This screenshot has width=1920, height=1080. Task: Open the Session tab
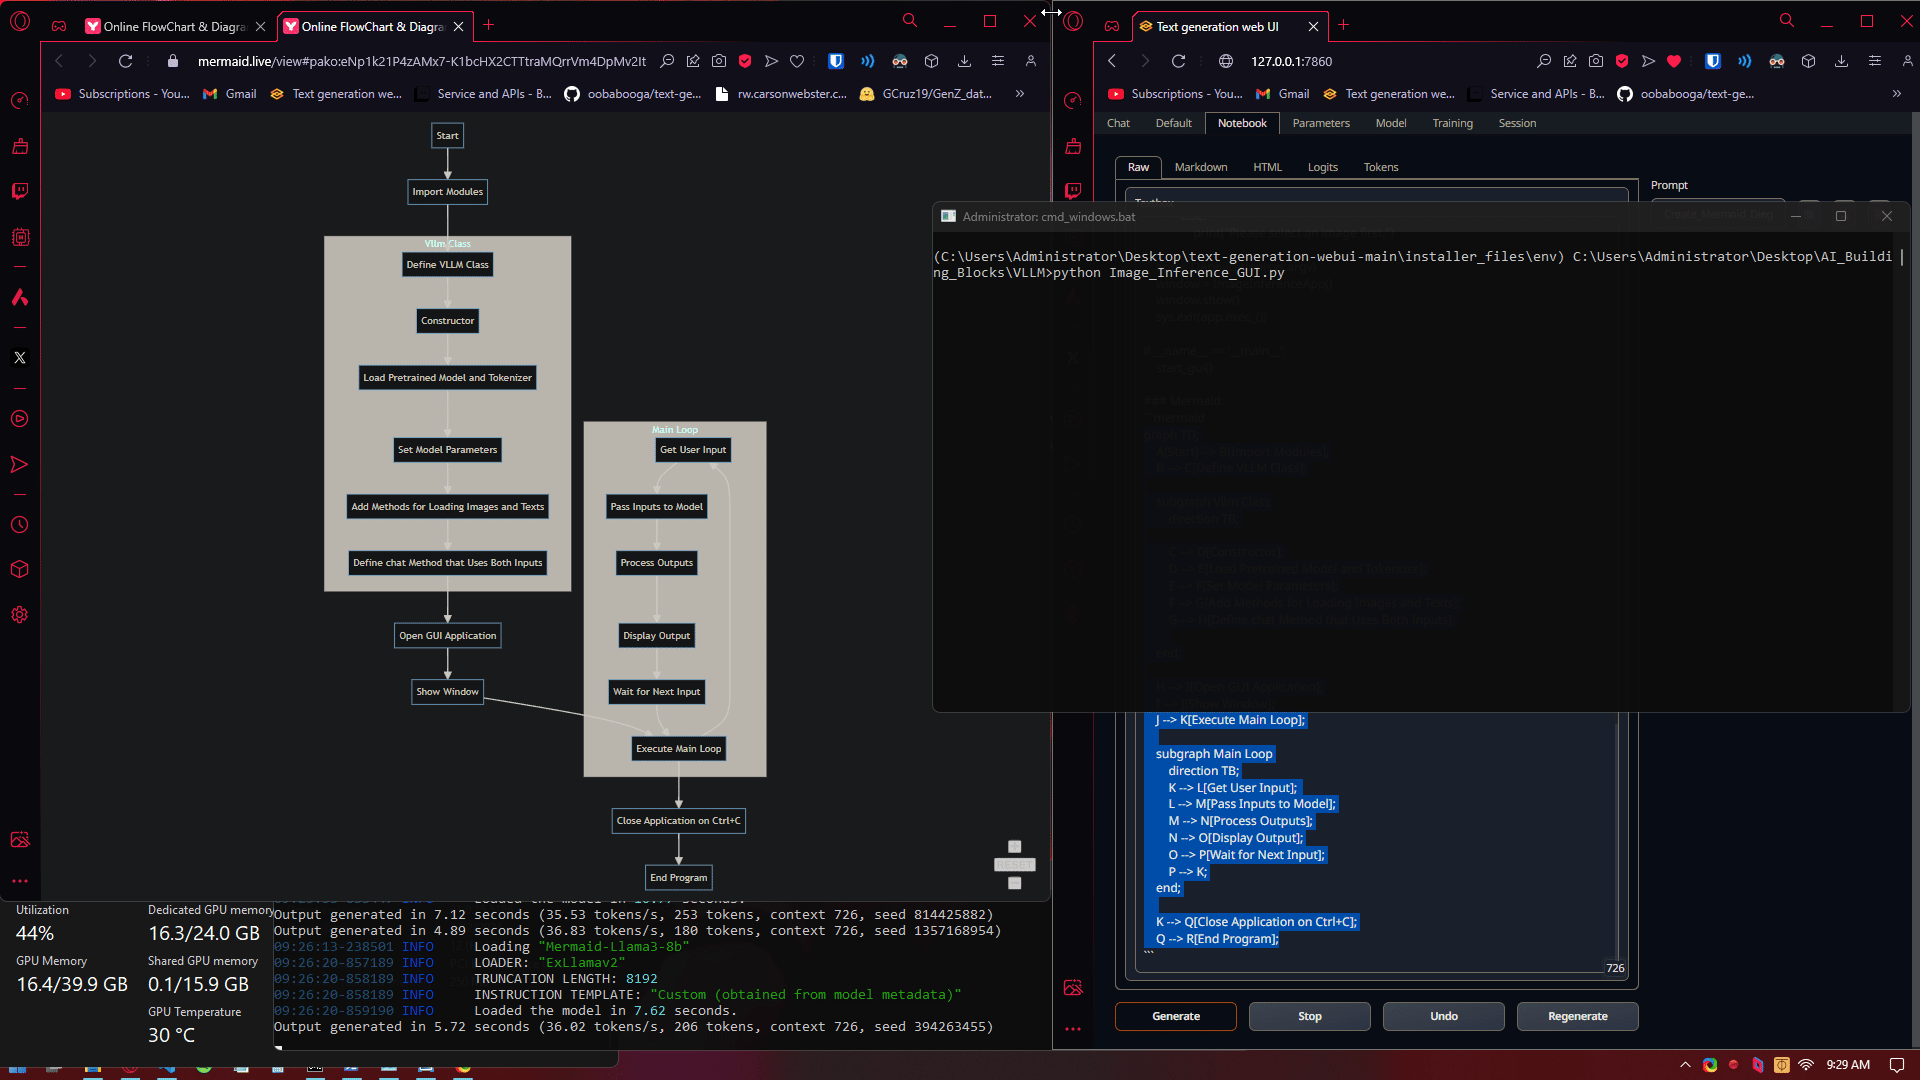1517,123
